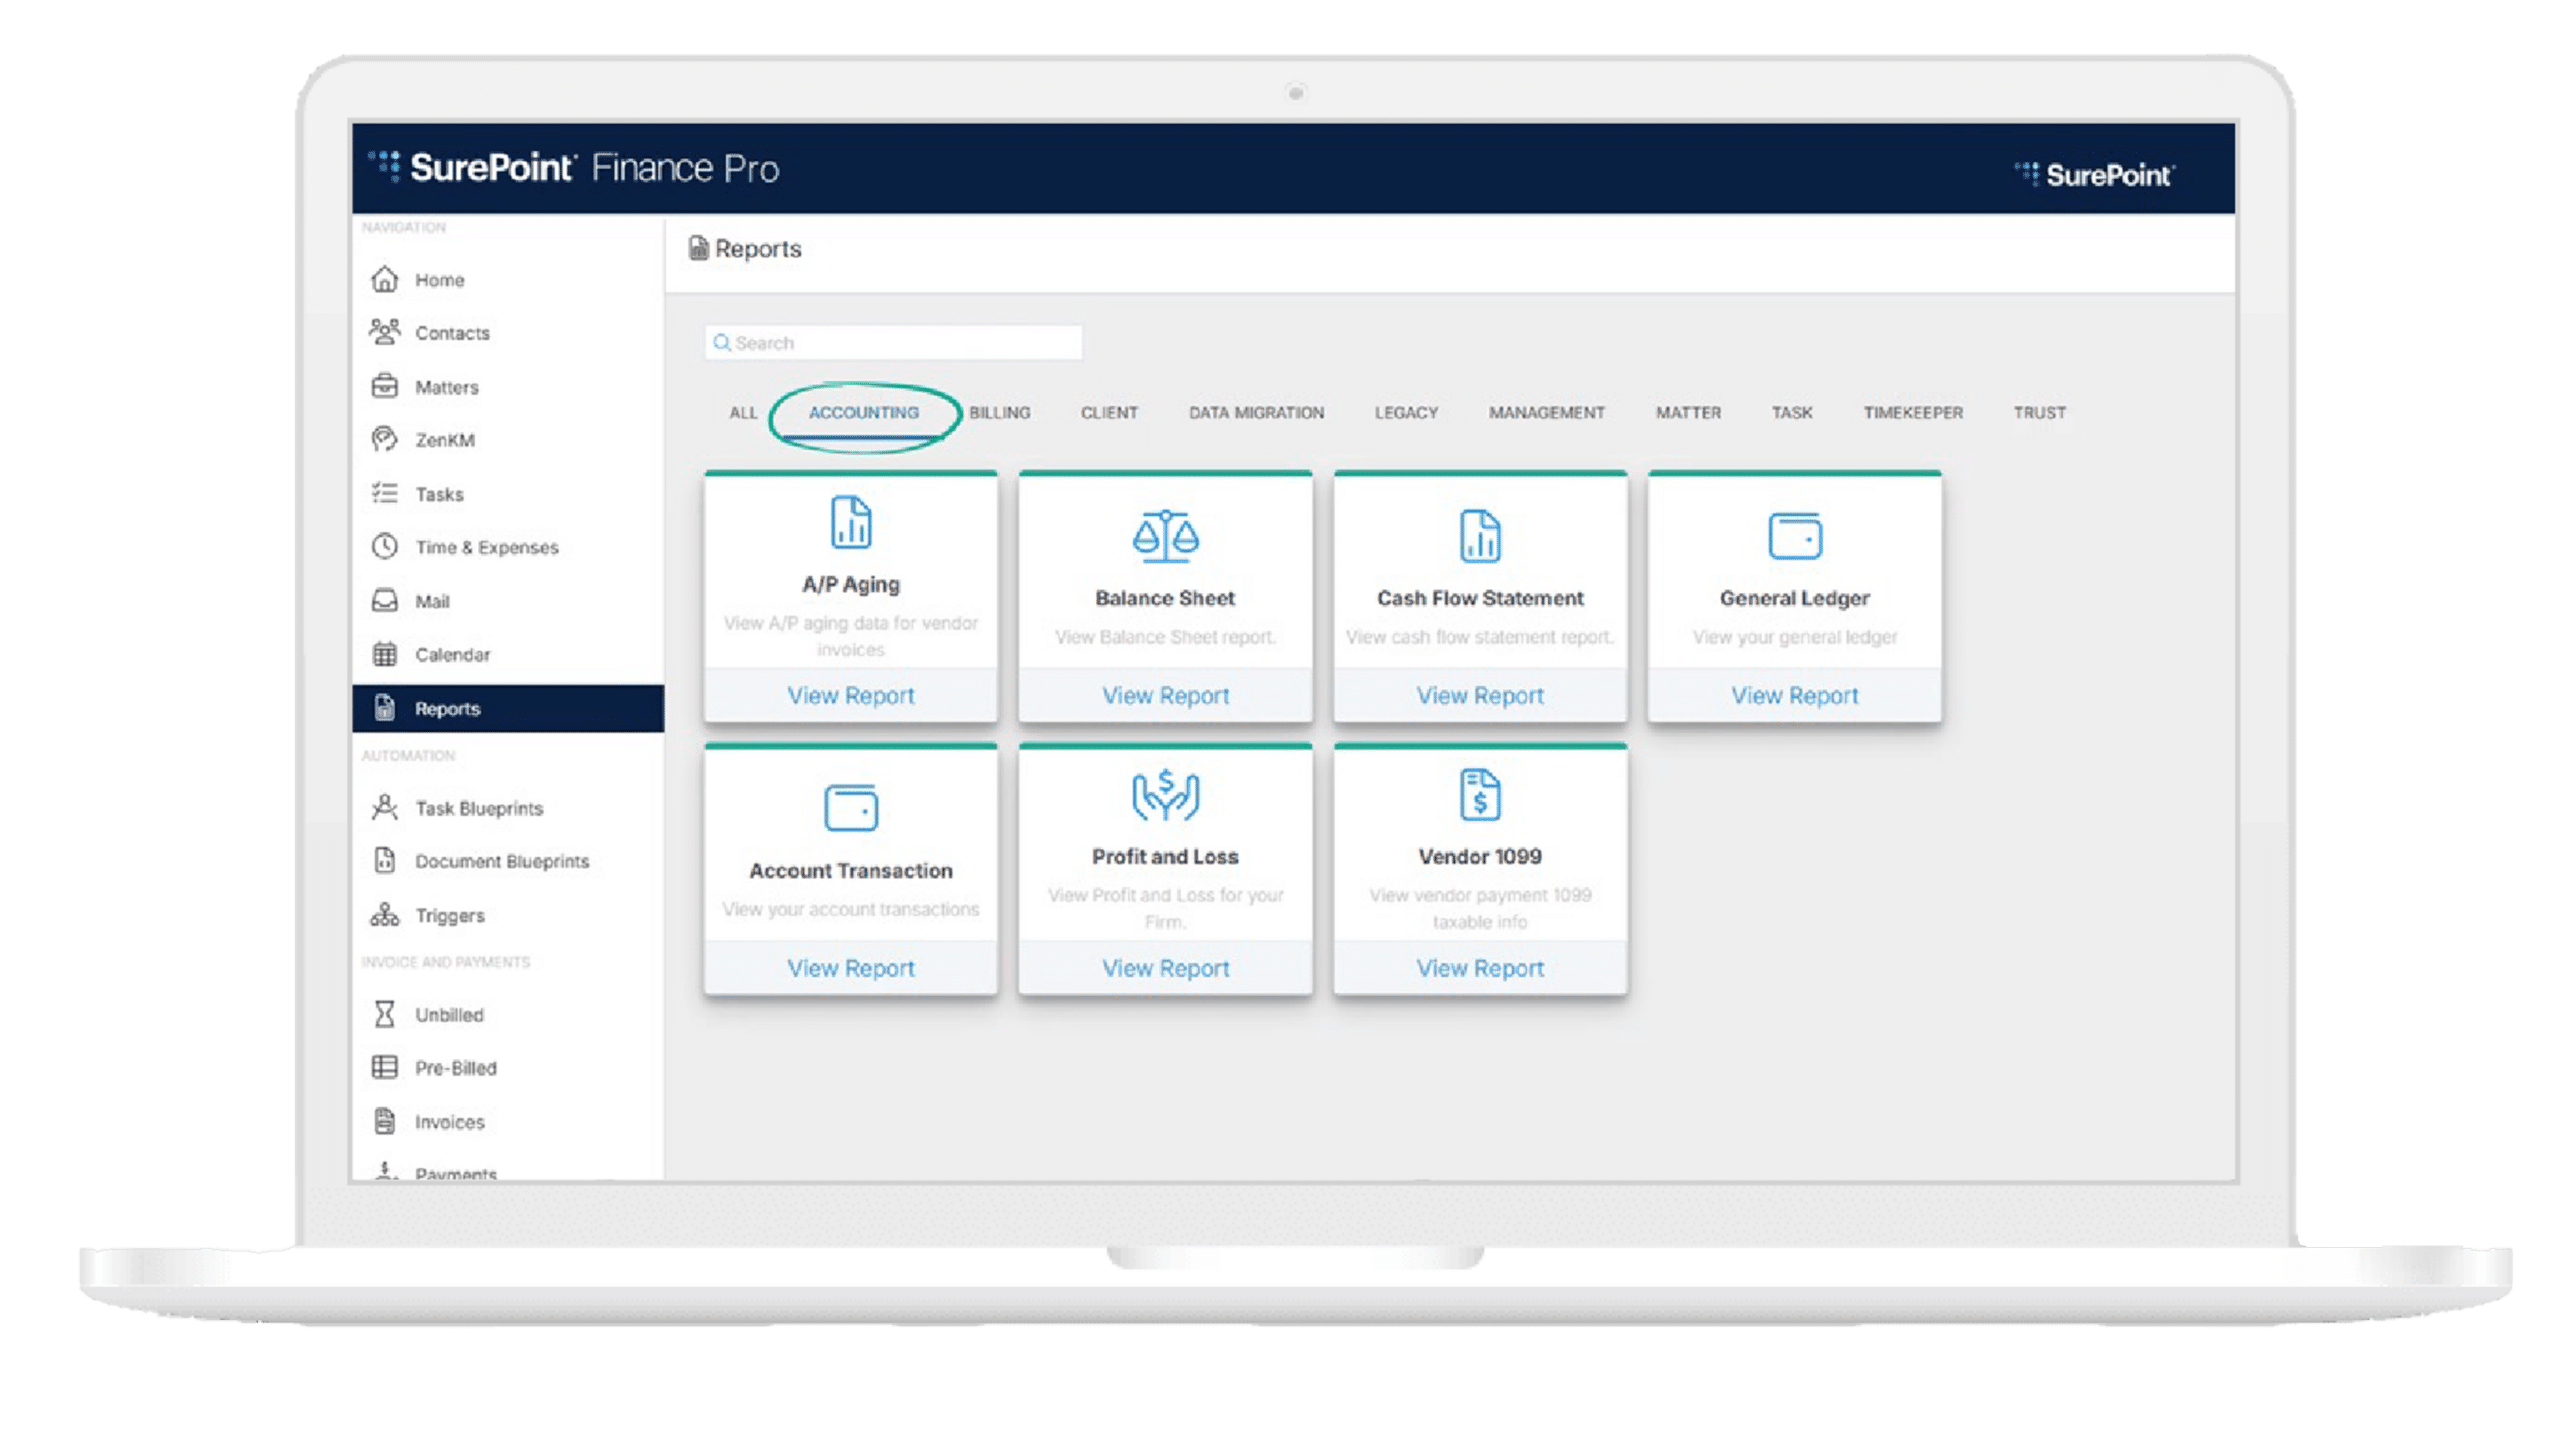
Task: Open Contacts via people icon
Action: pos(385,332)
